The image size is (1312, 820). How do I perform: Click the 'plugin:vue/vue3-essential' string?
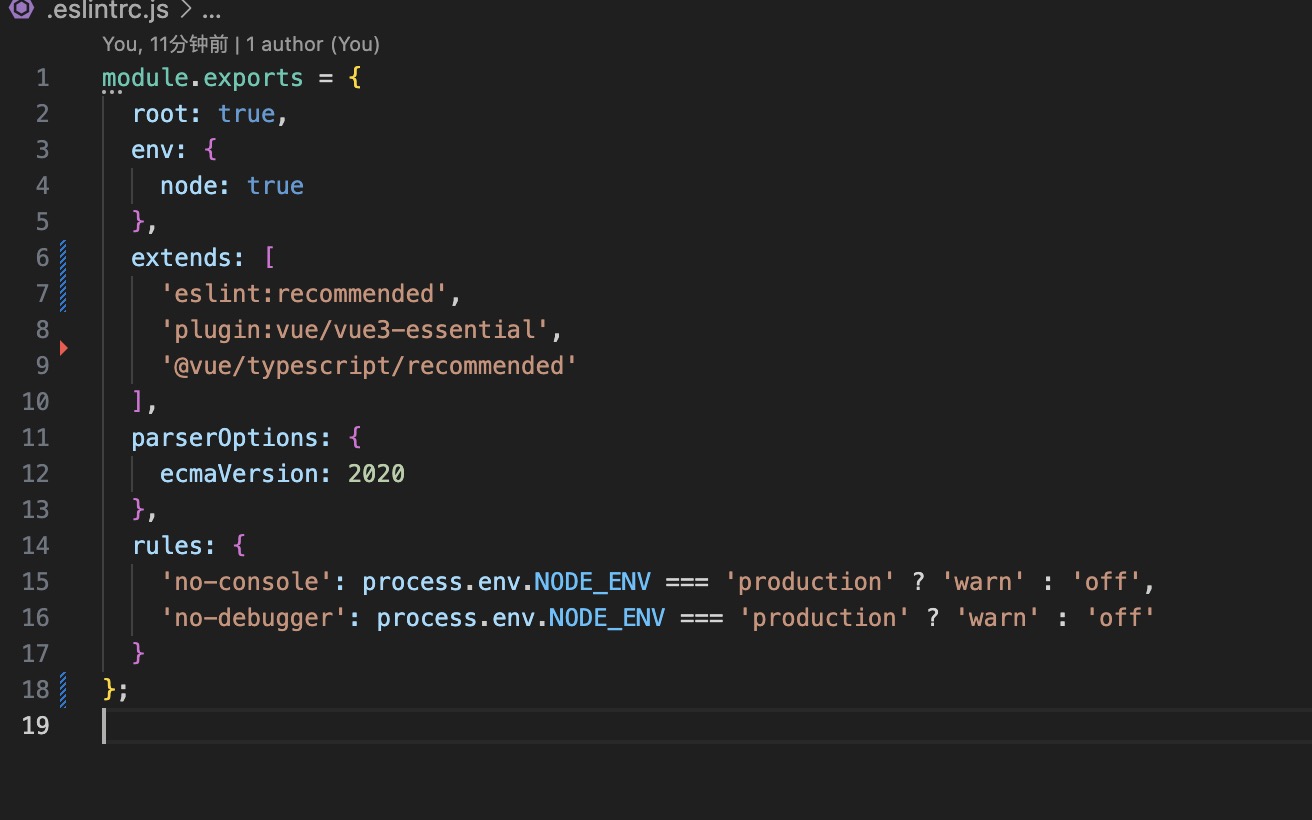[x=354, y=330]
